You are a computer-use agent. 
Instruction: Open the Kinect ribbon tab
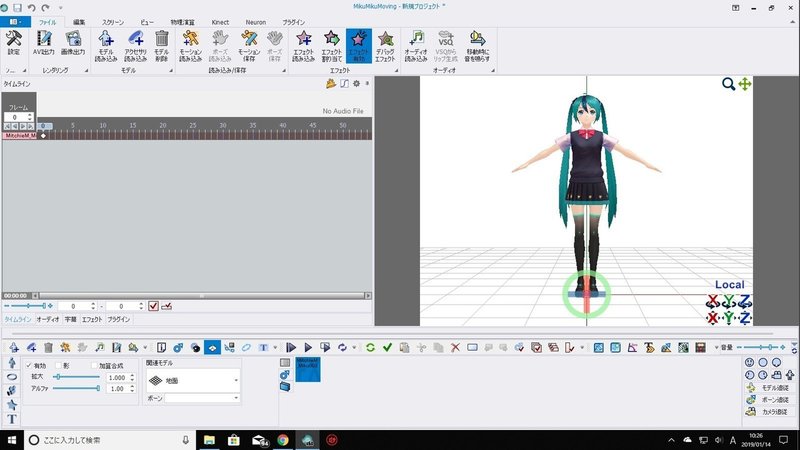point(220,22)
